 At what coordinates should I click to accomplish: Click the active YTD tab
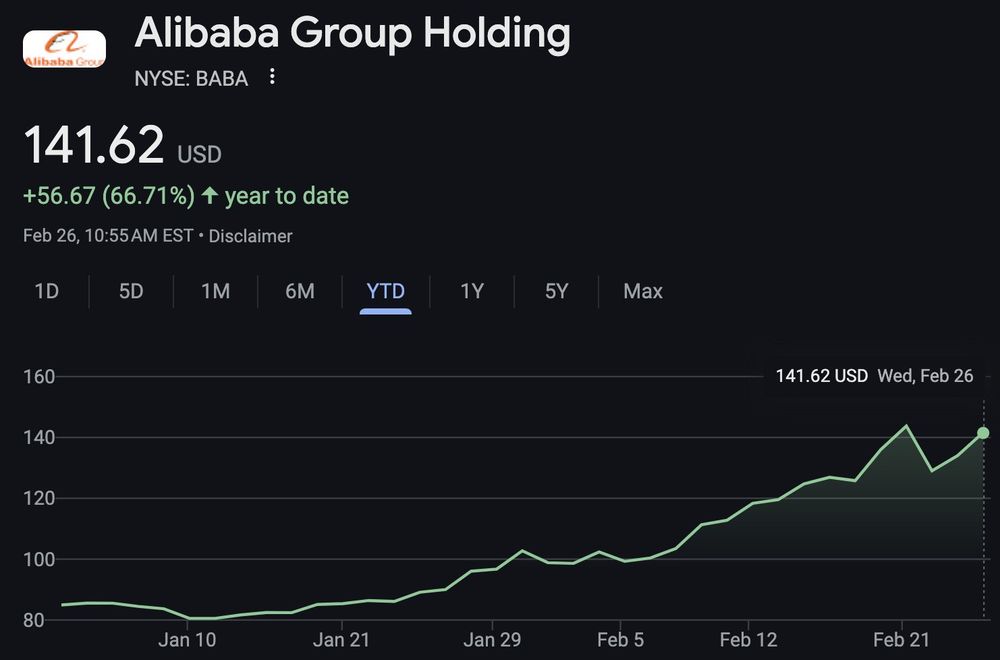pyautogui.click(x=386, y=292)
